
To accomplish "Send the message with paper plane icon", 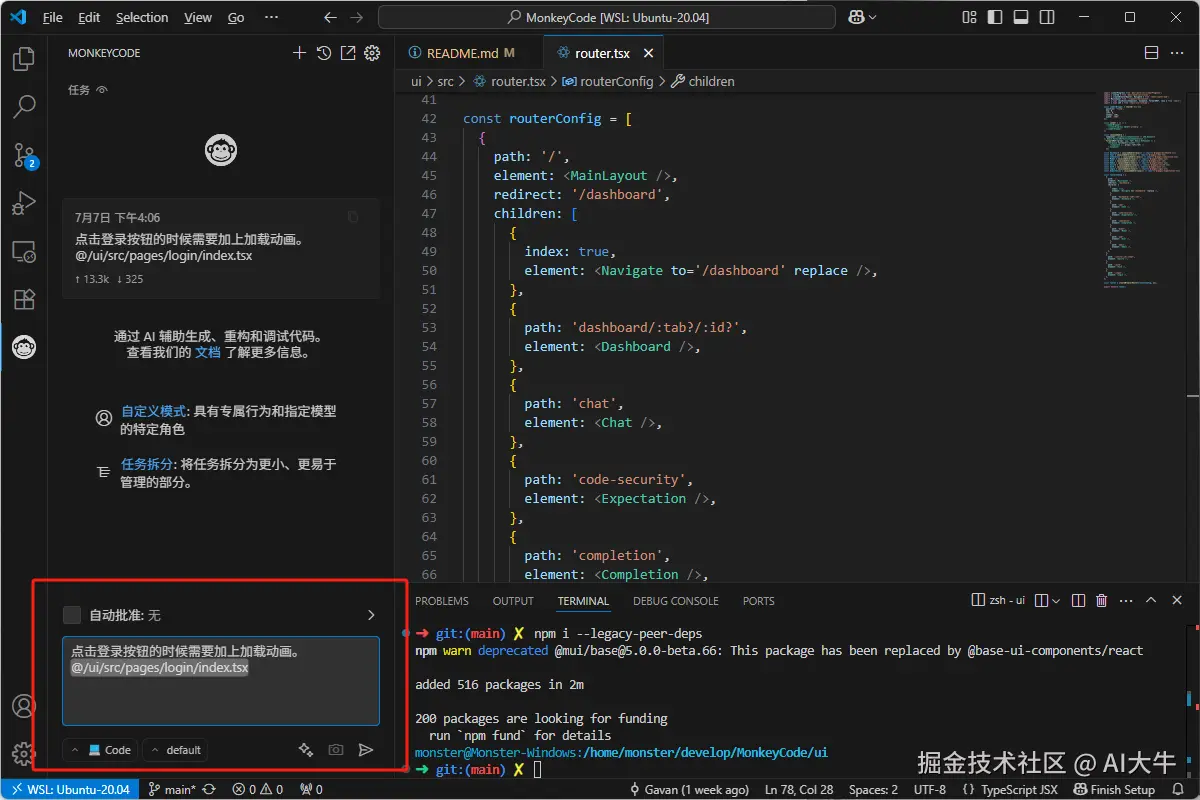I will click(366, 750).
